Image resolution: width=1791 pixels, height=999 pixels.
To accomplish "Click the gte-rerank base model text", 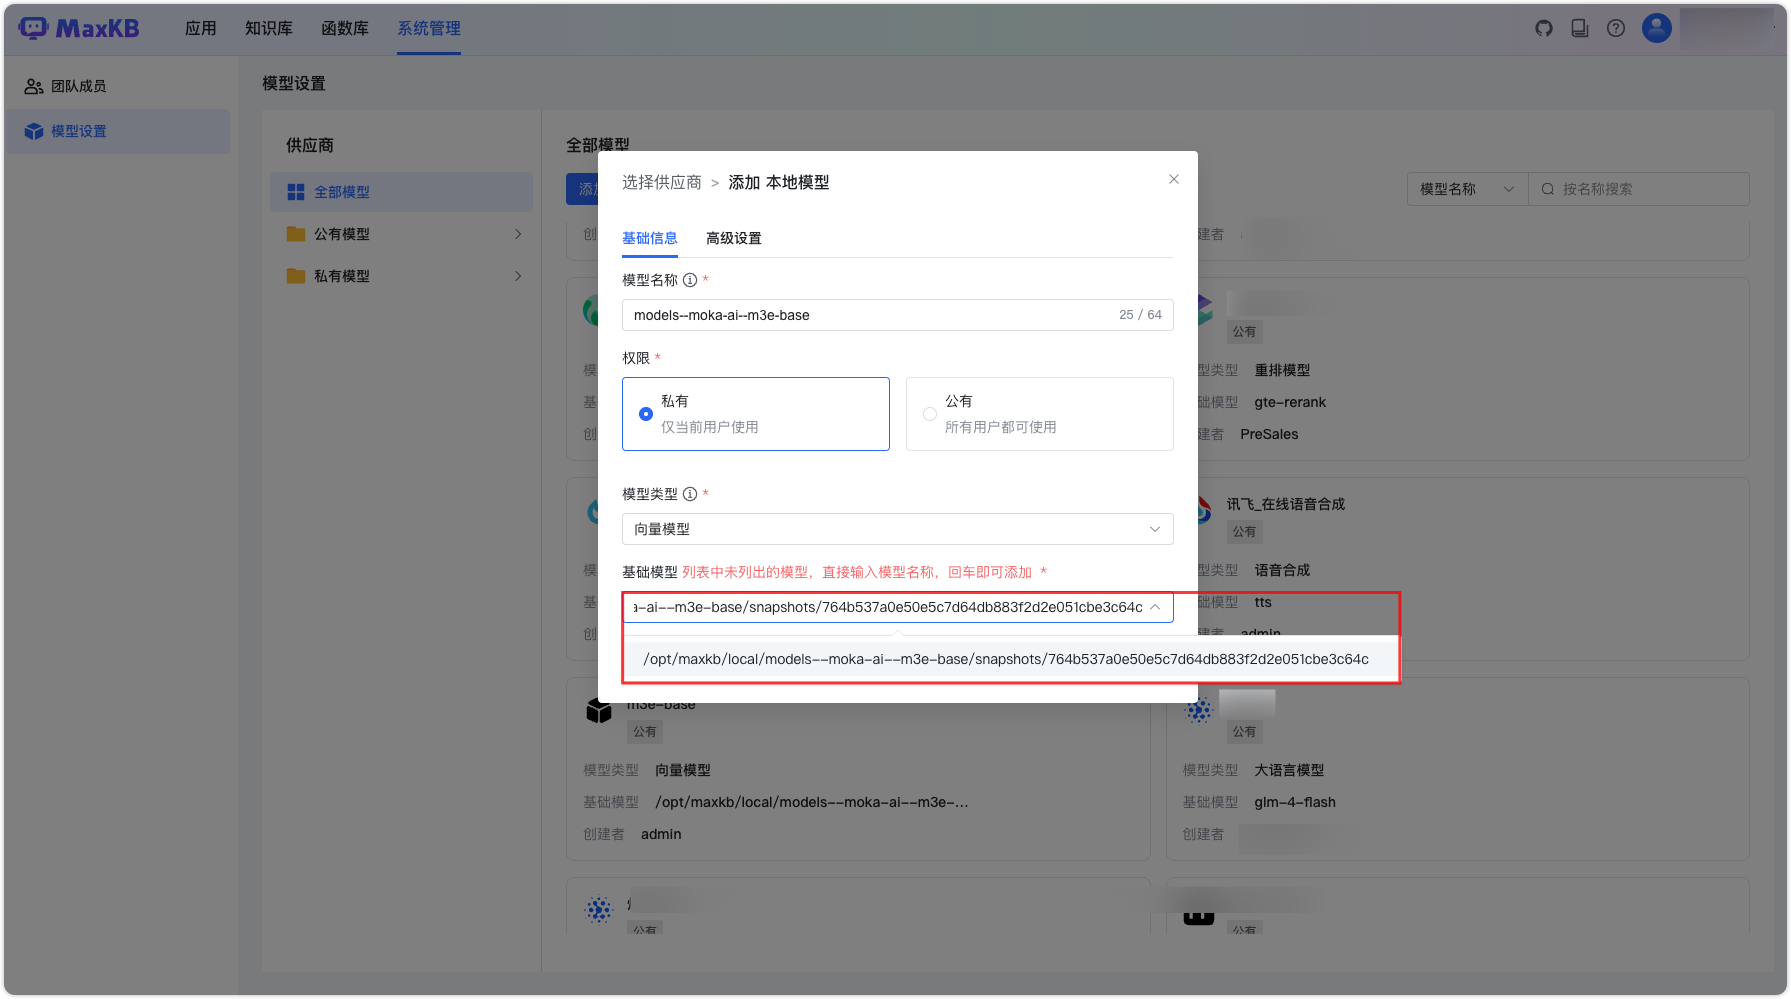I will coord(1290,402).
